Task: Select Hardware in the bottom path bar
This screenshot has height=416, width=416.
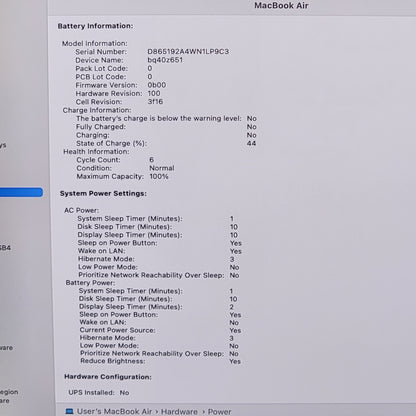Action: [179, 412]
